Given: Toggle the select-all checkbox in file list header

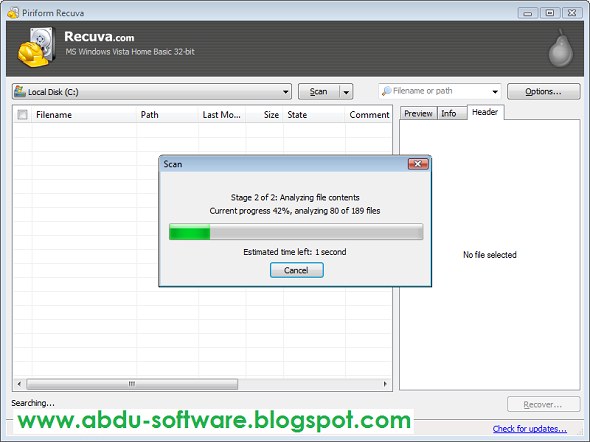Looking at the screenshot, I should tap(23, 114).
